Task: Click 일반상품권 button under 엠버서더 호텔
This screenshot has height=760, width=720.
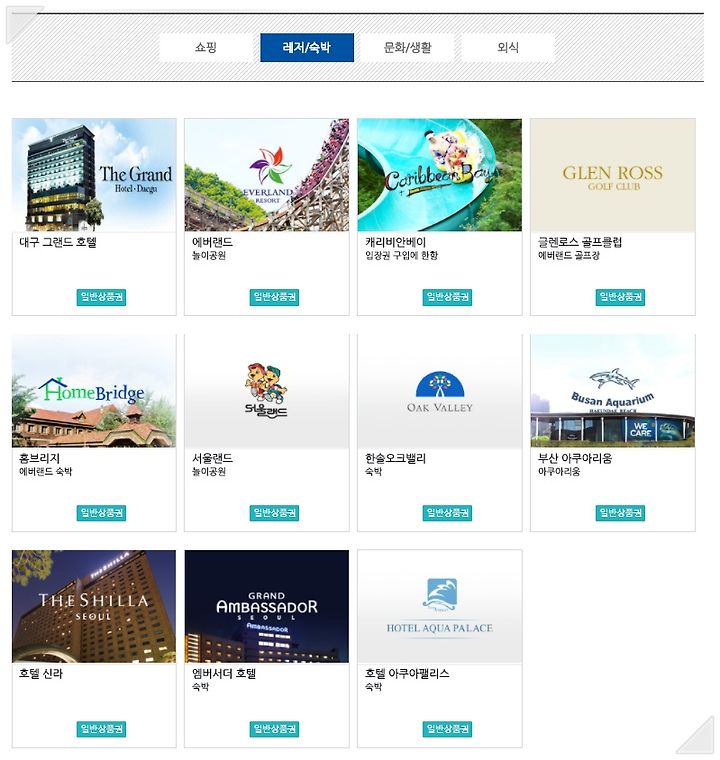Action: coord(274,728)
